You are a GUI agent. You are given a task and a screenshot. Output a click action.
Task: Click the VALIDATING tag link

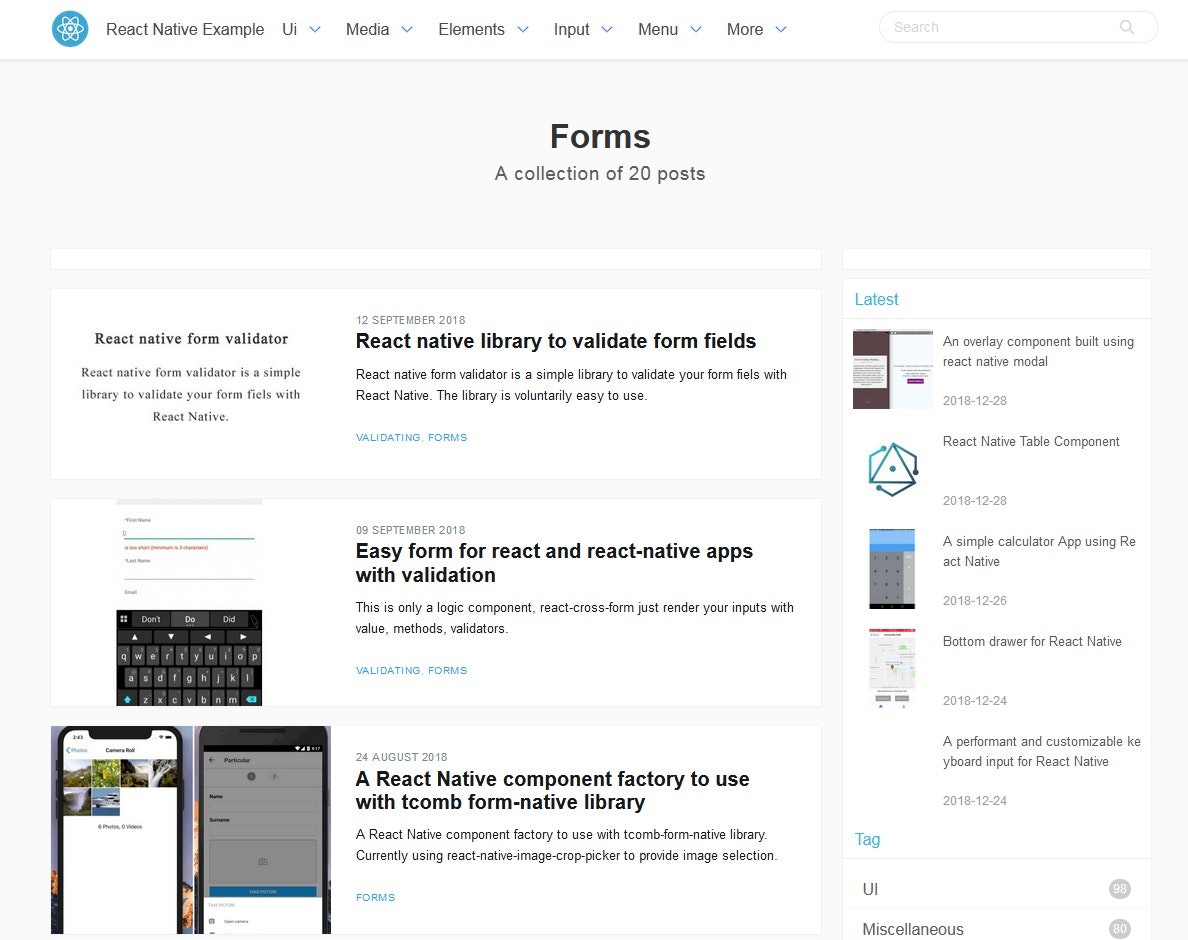(388, 437)
